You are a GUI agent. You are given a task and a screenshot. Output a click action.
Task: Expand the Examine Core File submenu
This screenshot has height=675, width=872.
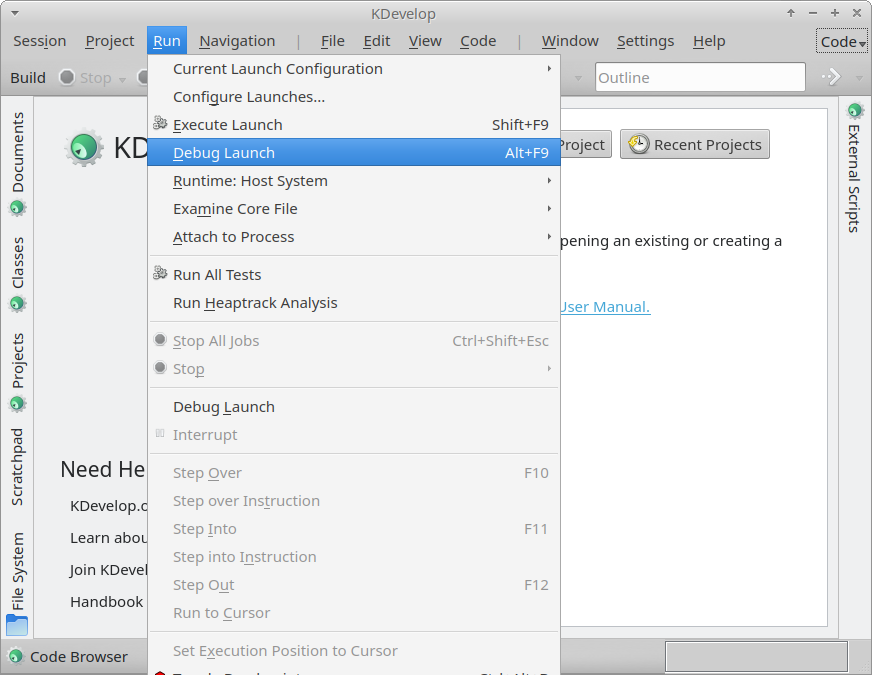coord(354,209)
